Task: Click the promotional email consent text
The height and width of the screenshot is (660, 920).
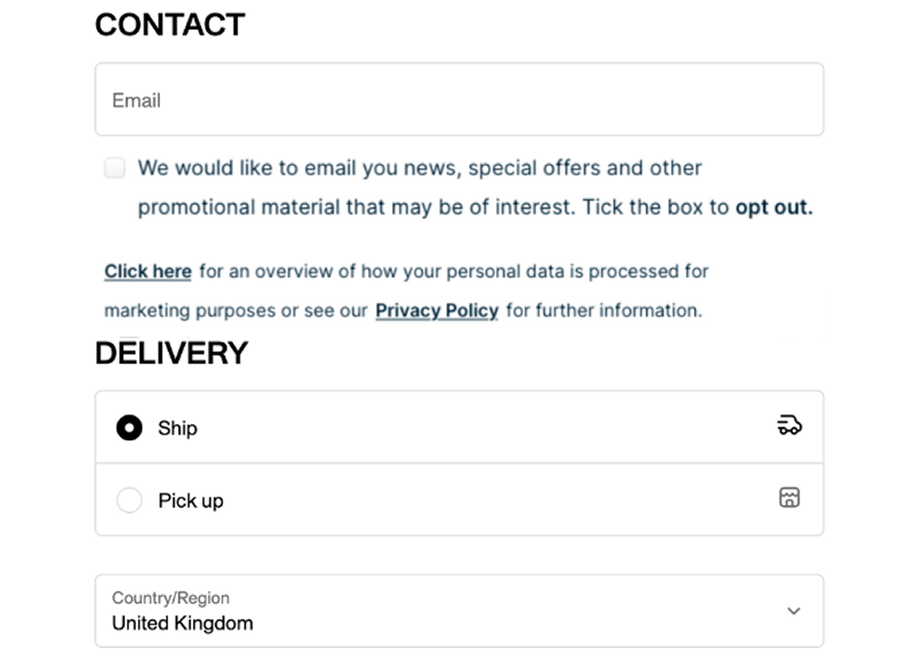Action: [420, 168]
